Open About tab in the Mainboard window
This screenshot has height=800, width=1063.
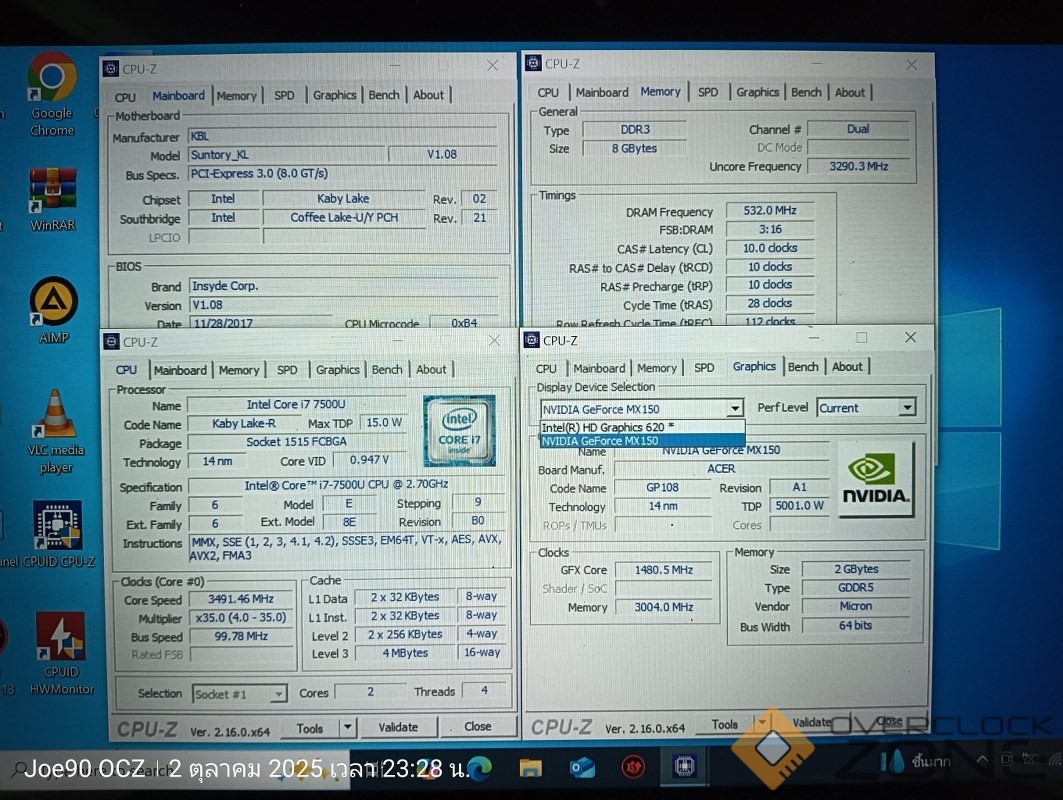click(428, 95)
